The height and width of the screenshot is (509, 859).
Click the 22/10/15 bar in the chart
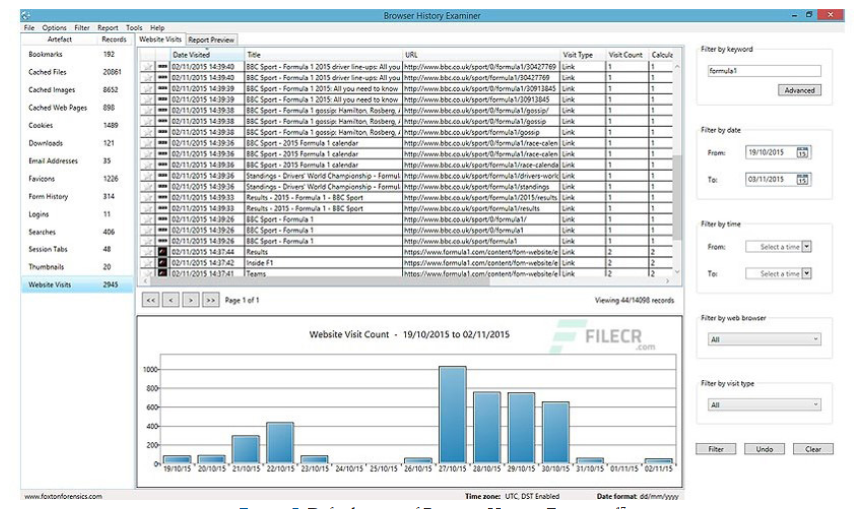[280, 443]
